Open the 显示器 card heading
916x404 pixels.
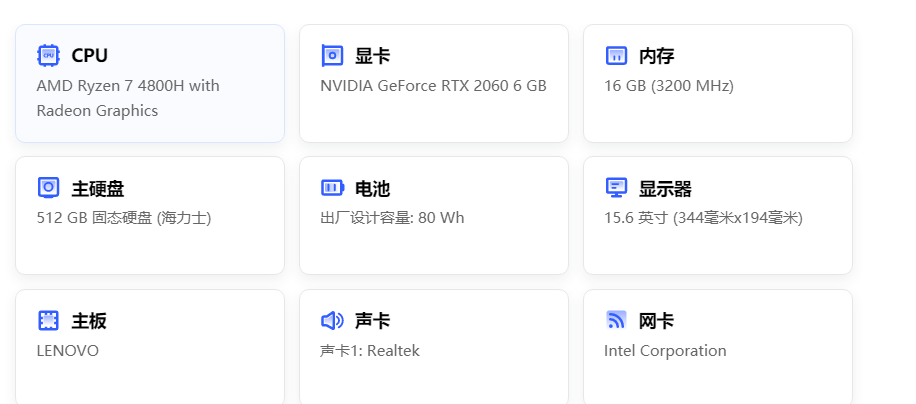[665, 189]
